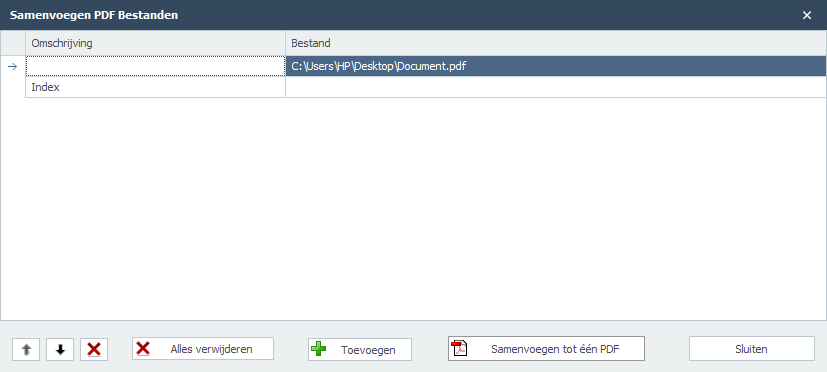
Task: Select the Omschrijving column header
Action: click(x=156, y=43)
